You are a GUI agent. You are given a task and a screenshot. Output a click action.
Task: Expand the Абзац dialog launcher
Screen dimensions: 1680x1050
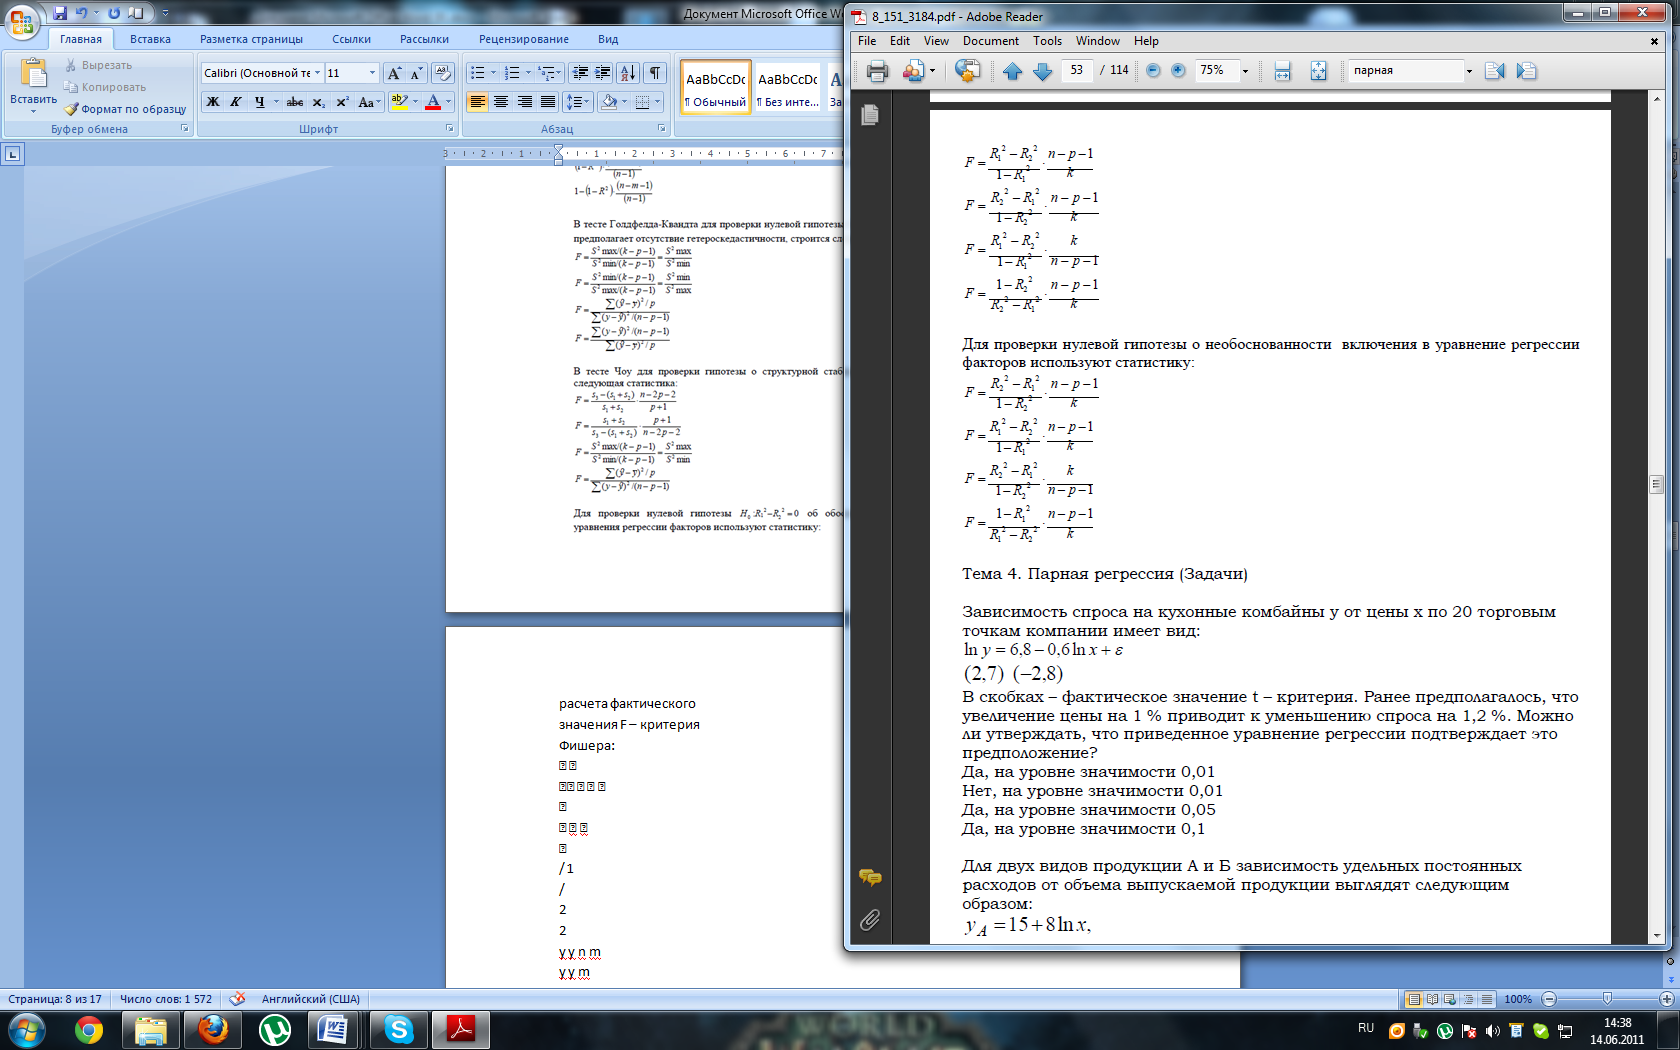click(x=661, y=128)
